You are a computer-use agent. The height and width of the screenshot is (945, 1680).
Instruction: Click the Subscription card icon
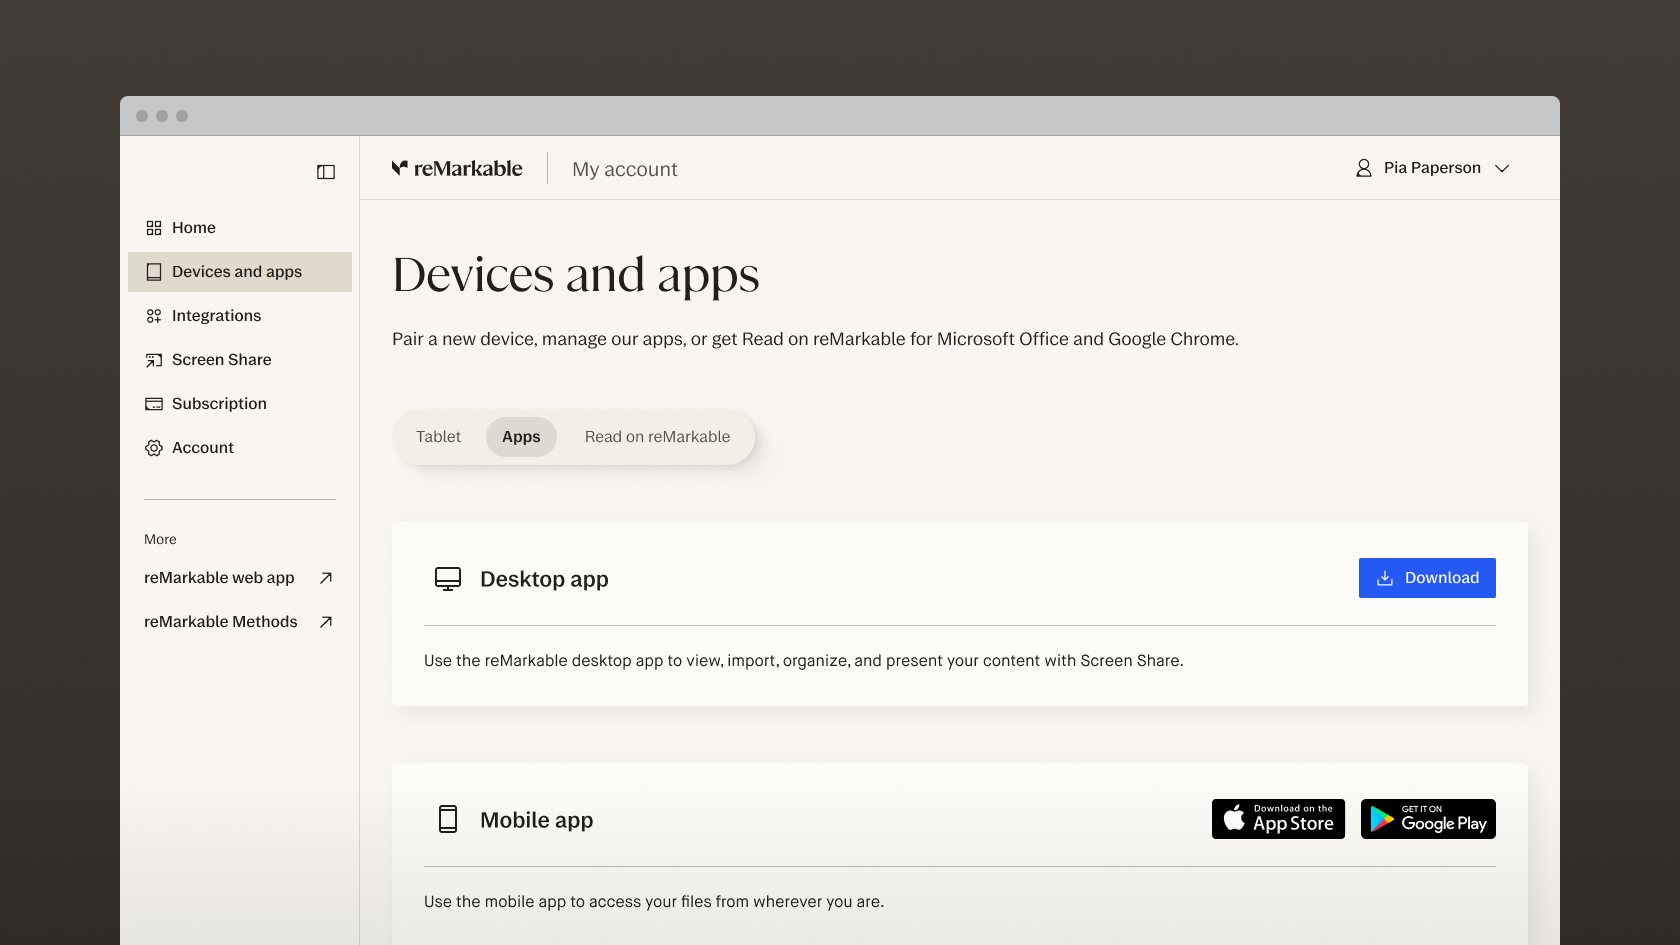point(154,404)
